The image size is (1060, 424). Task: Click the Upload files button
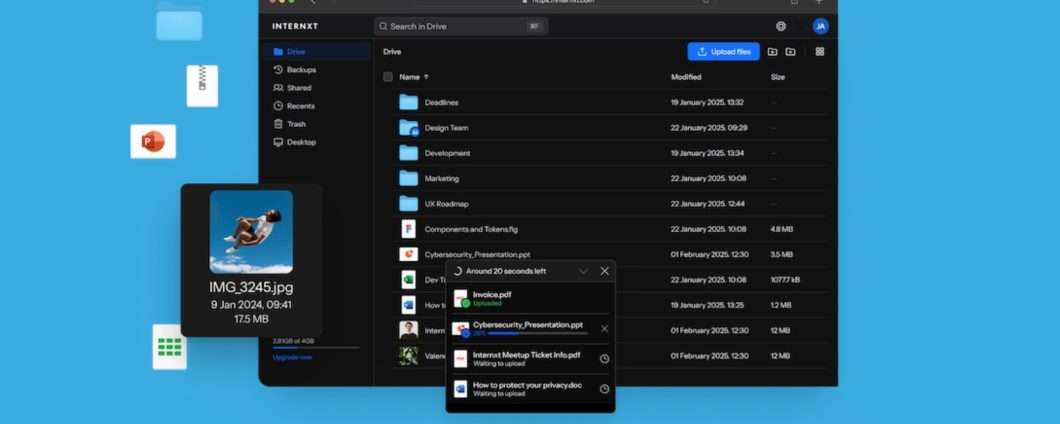pyautogui.click(x=723, y=51)
